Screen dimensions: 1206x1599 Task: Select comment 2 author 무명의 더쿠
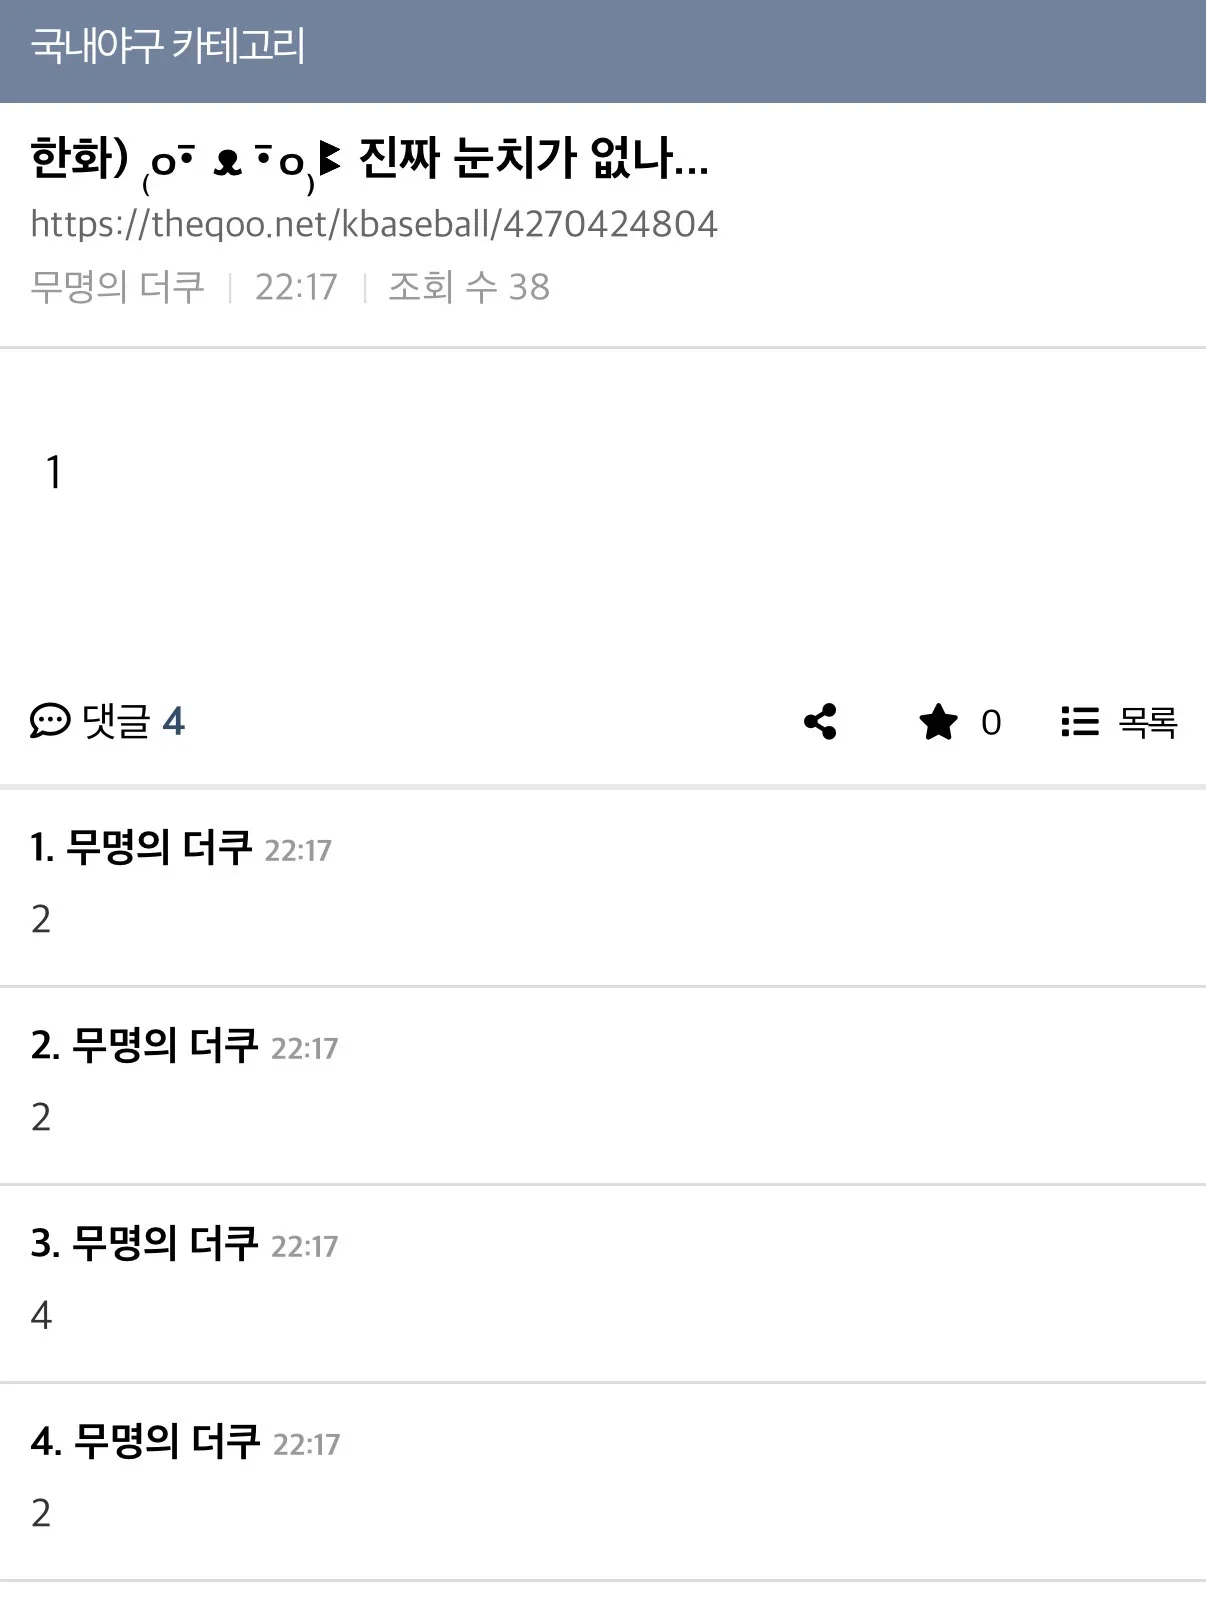[165, 1045]
